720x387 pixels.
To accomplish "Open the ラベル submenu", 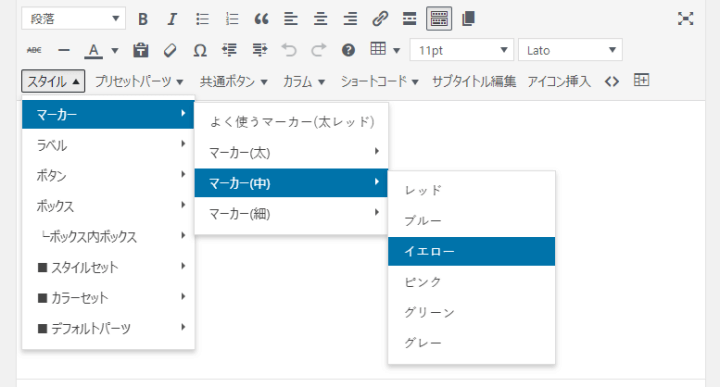I will tap(108, 145).
